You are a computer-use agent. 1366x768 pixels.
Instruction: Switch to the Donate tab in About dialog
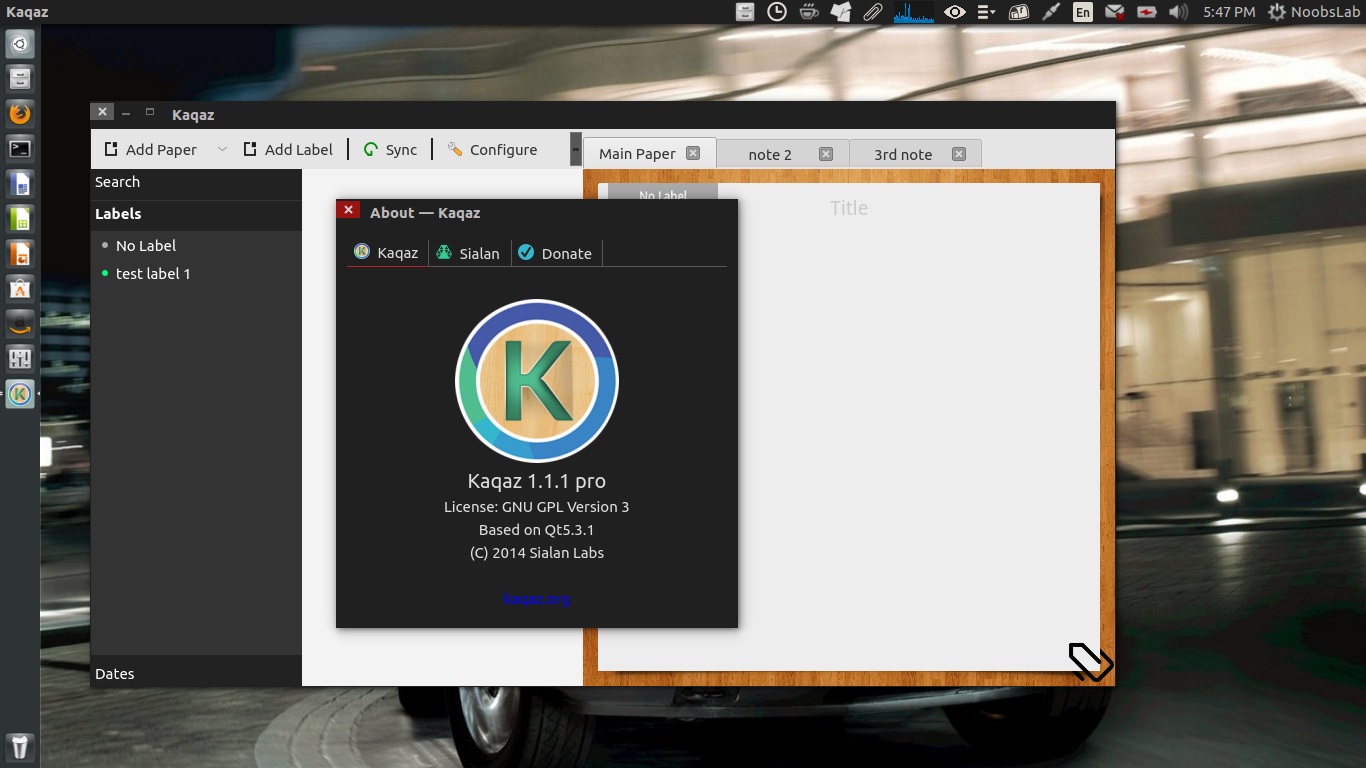pyautogui.click(x=556, y=253)
